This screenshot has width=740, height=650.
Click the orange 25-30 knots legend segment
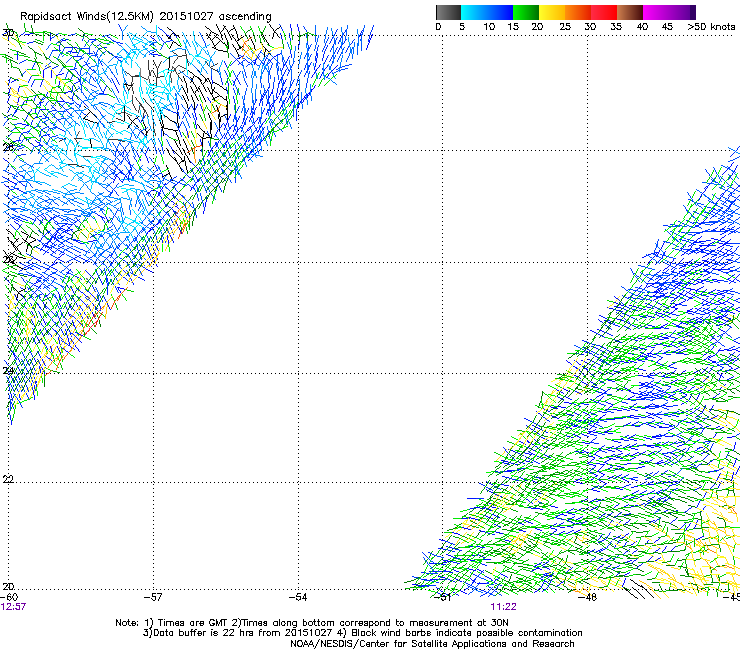tap(578, 12)
